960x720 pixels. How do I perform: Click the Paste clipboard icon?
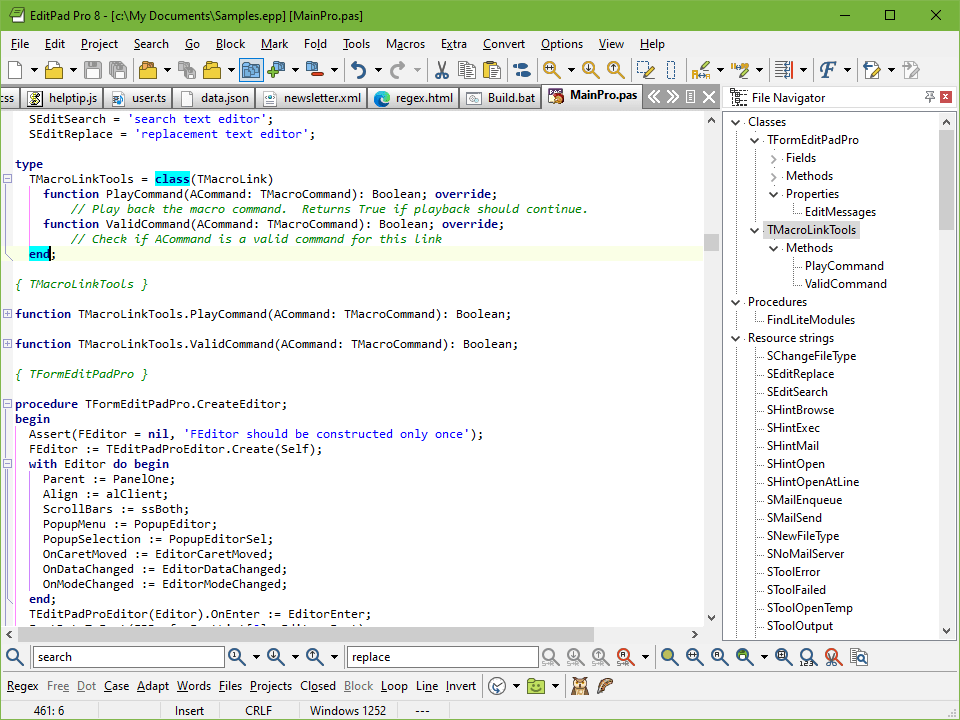click(492, 70)
